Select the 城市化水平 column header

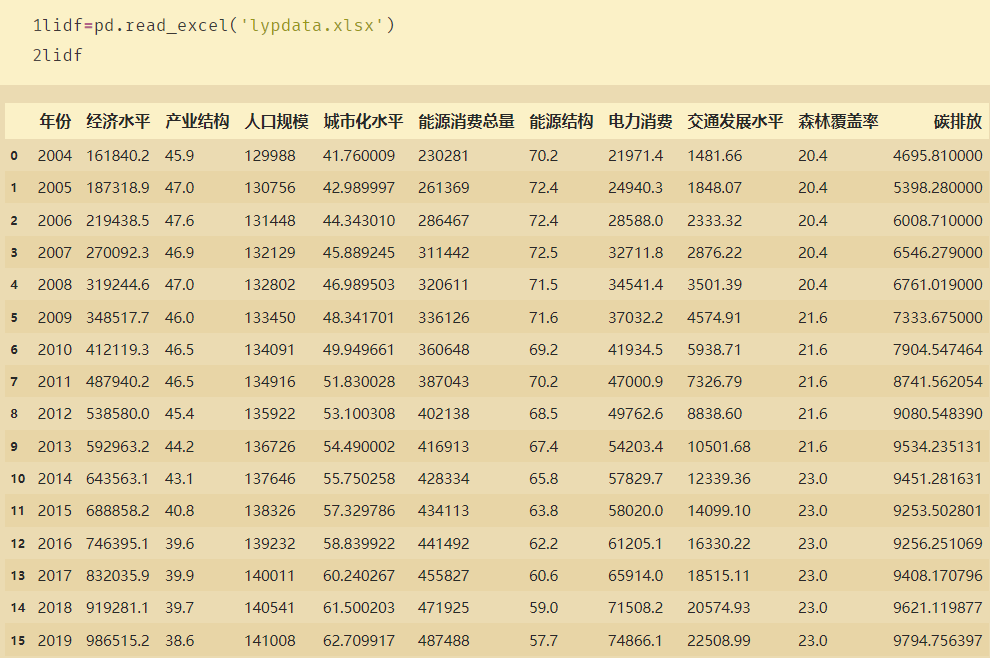(x=363, y=121)
